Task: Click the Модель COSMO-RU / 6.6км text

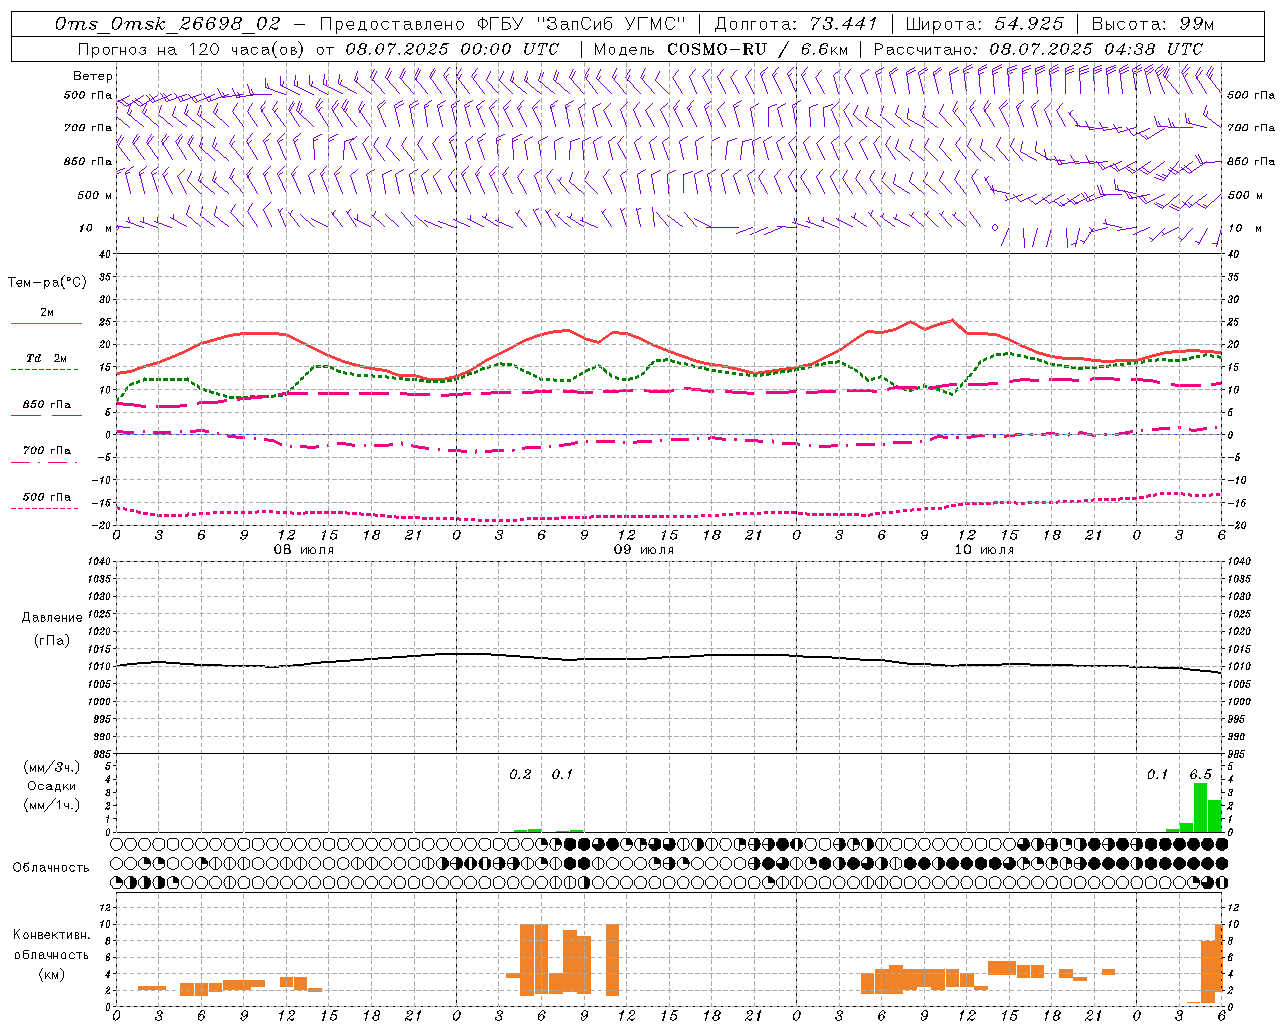Action: click(721, 49)
